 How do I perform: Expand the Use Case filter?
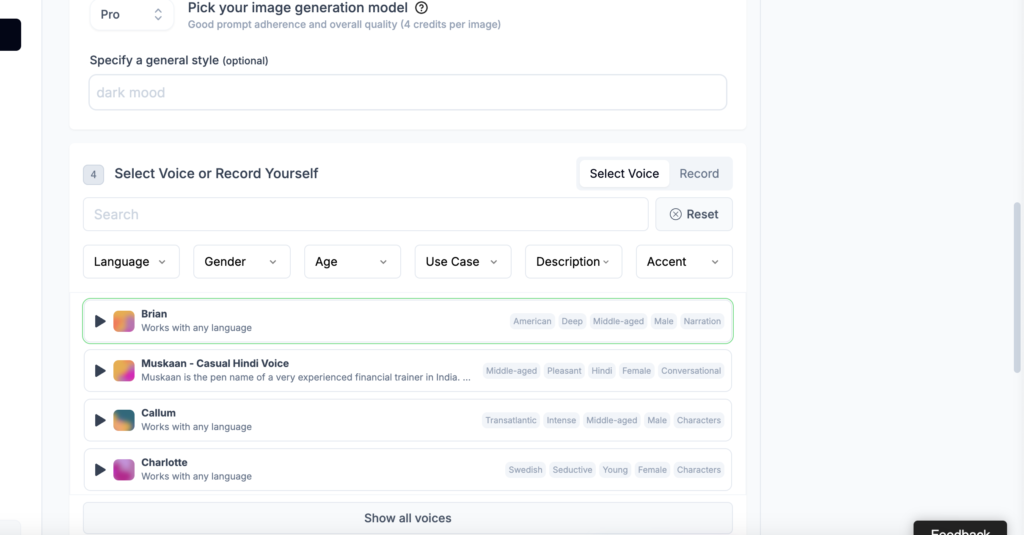click(x=463, y=262)
